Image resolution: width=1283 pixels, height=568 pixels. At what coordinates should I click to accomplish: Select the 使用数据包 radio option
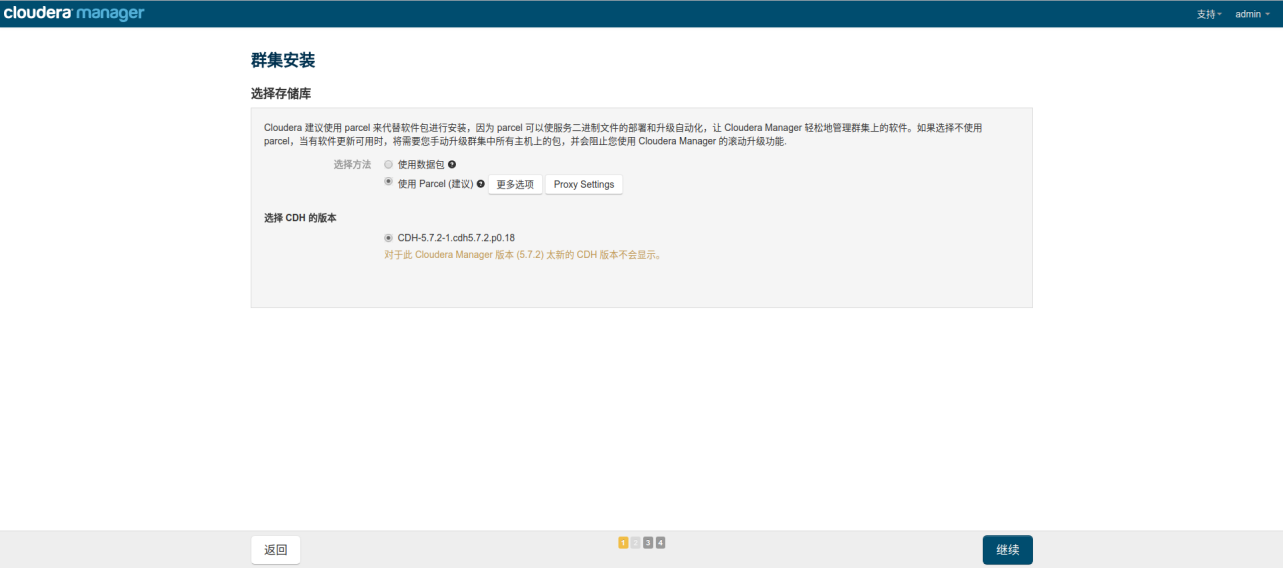(388, 164)
